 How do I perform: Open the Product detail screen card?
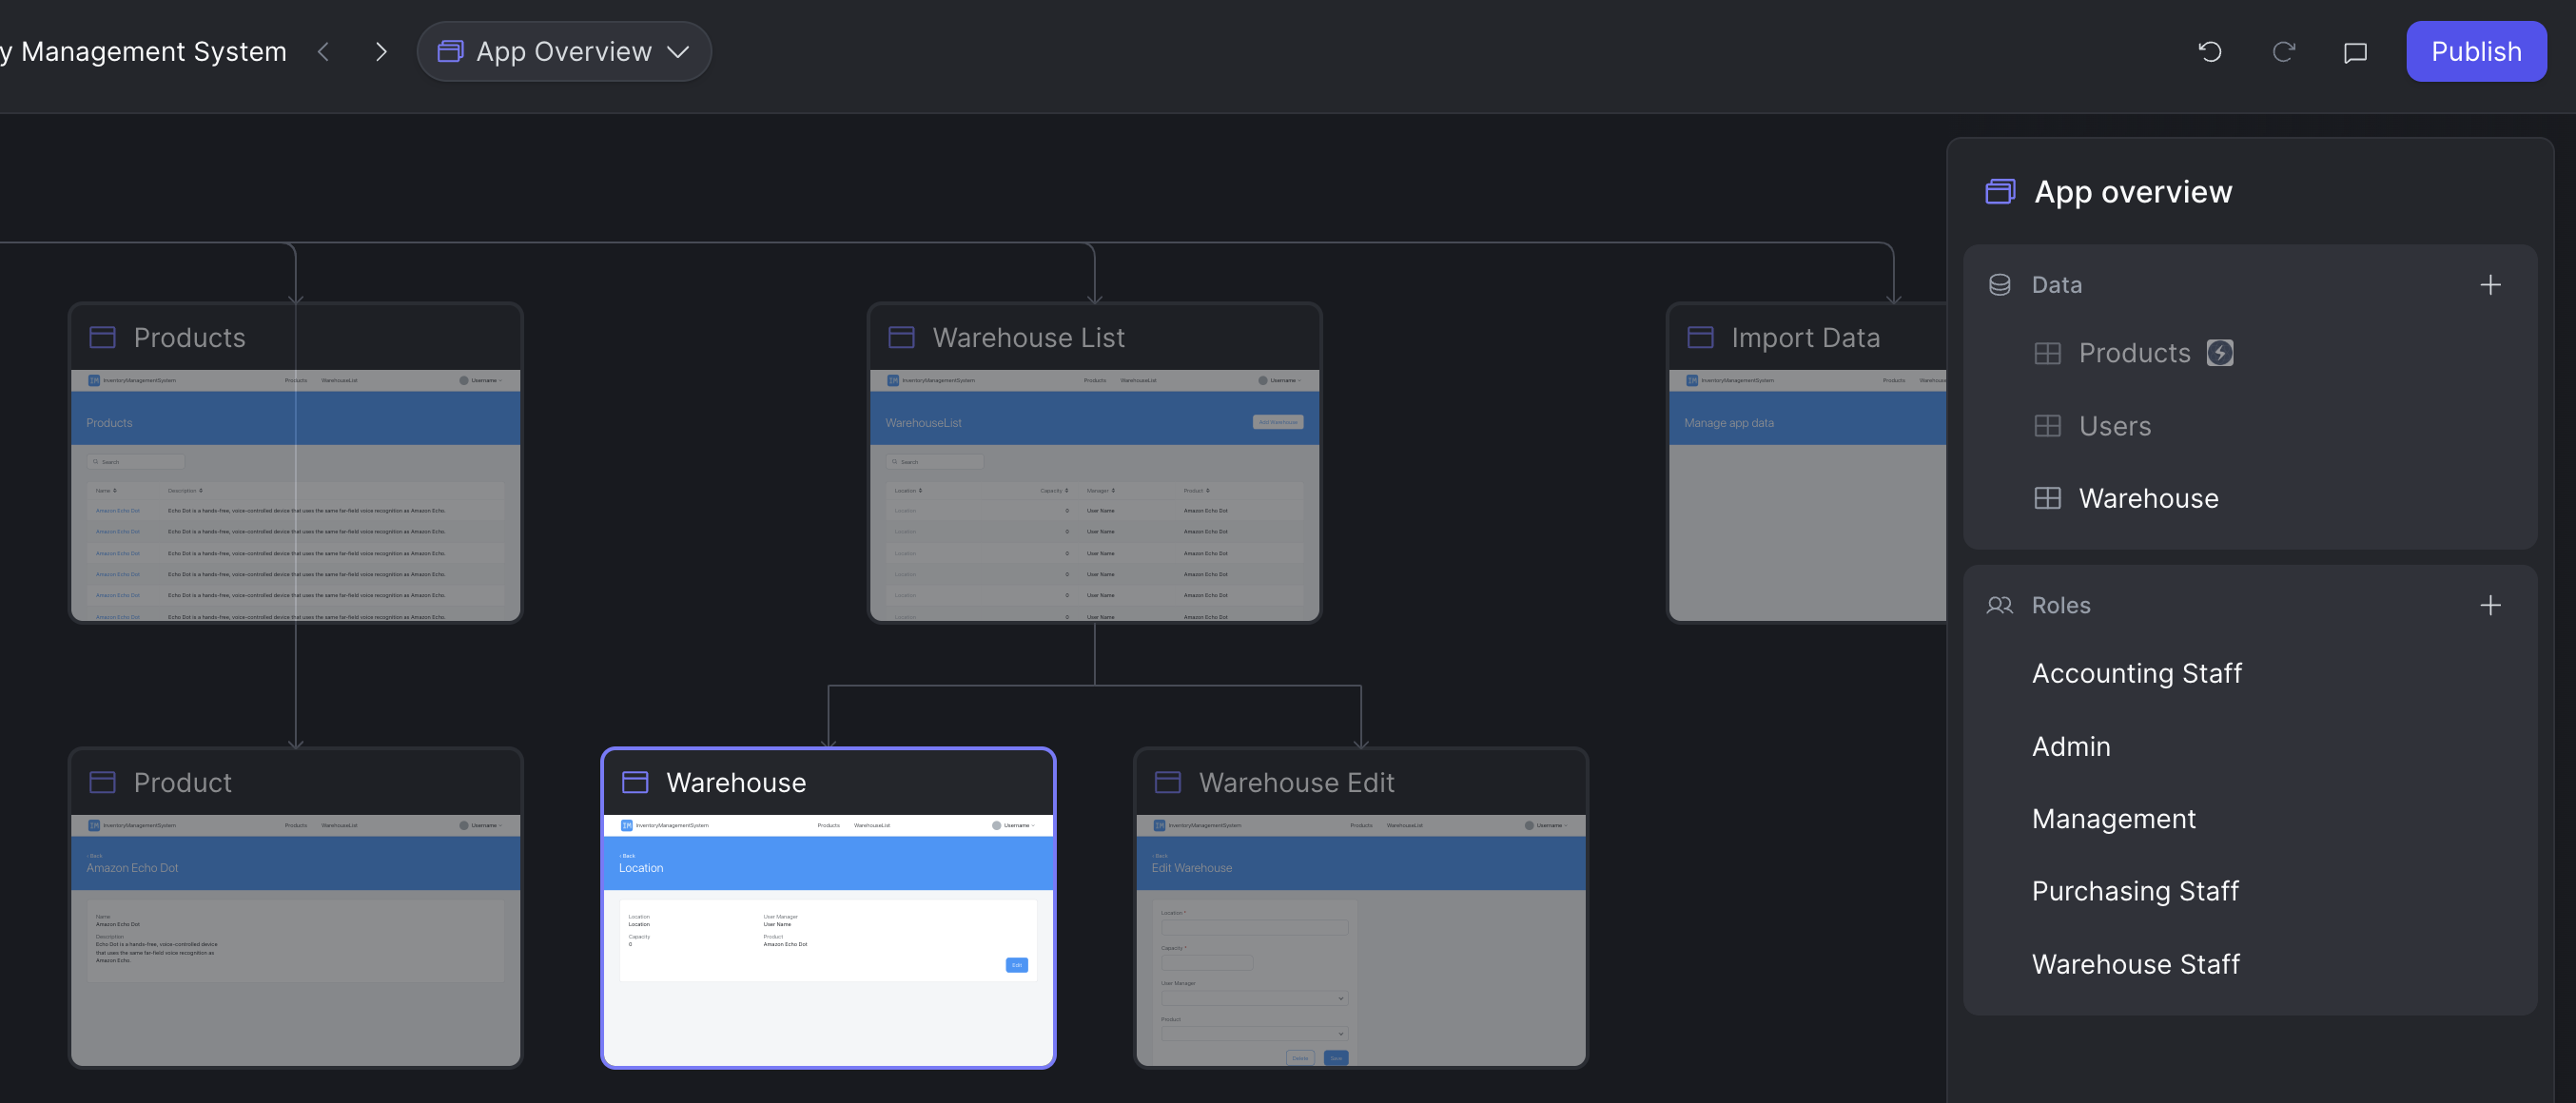pos(295,906)
